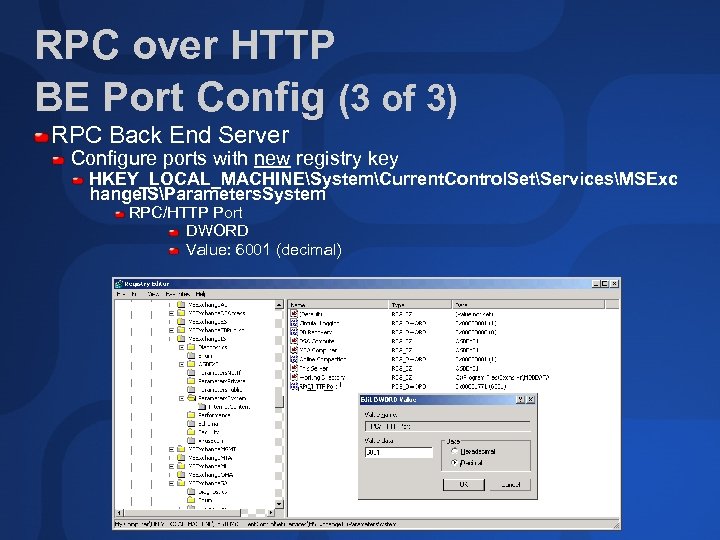Close the Edit DWORD Value dialog
The image size is (720, 540).
(x=530, y=399)
